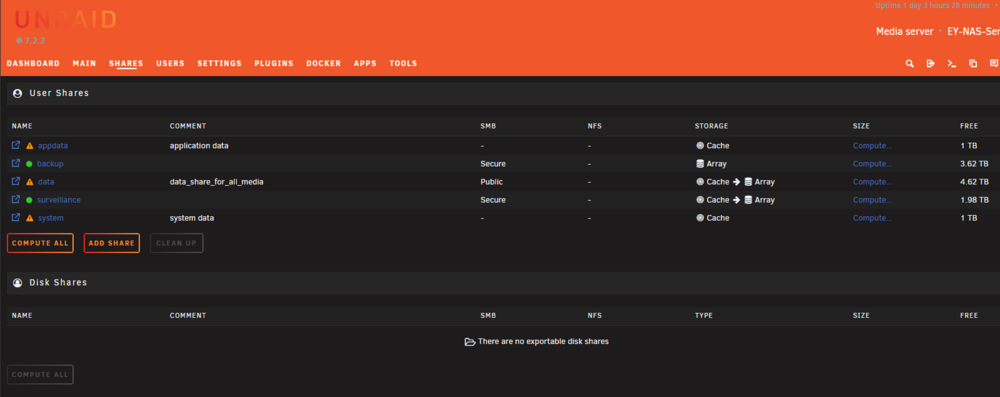Open the terminal icon in the header
The width and height of the screenshot is (1000, 397).
point(952,64)
